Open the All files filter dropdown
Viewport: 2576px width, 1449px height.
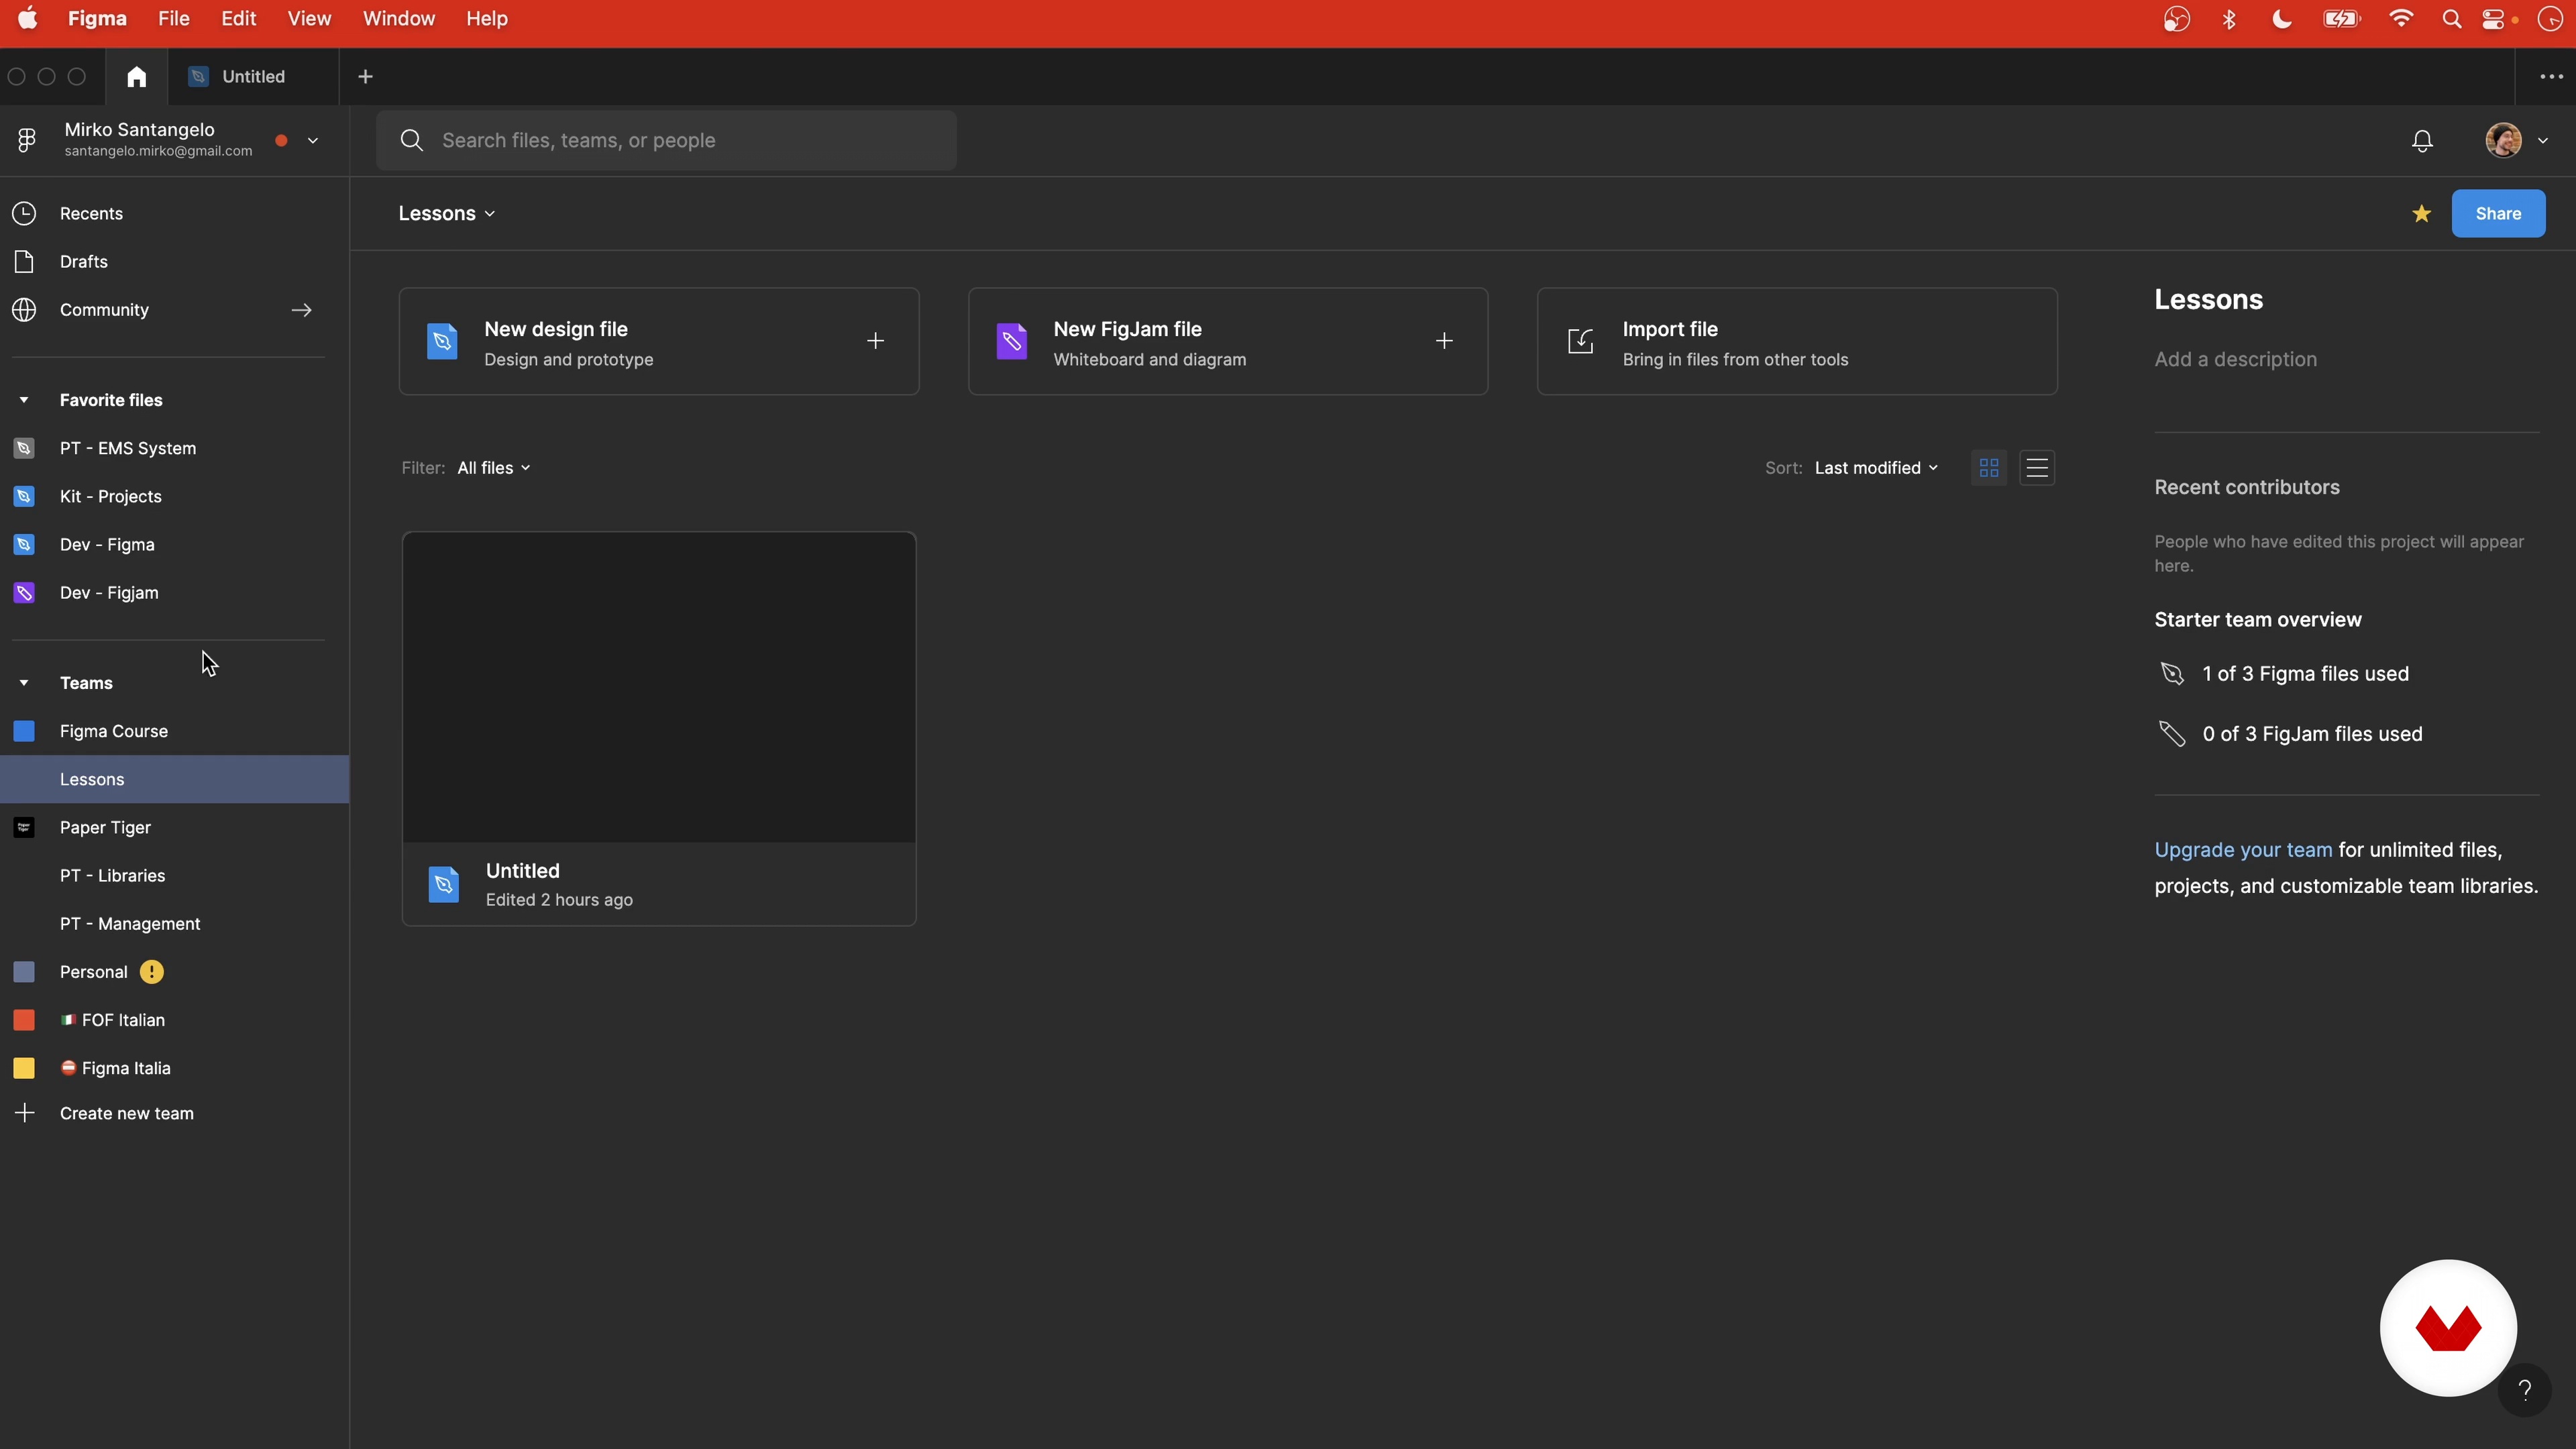click(x=494, y=468)
